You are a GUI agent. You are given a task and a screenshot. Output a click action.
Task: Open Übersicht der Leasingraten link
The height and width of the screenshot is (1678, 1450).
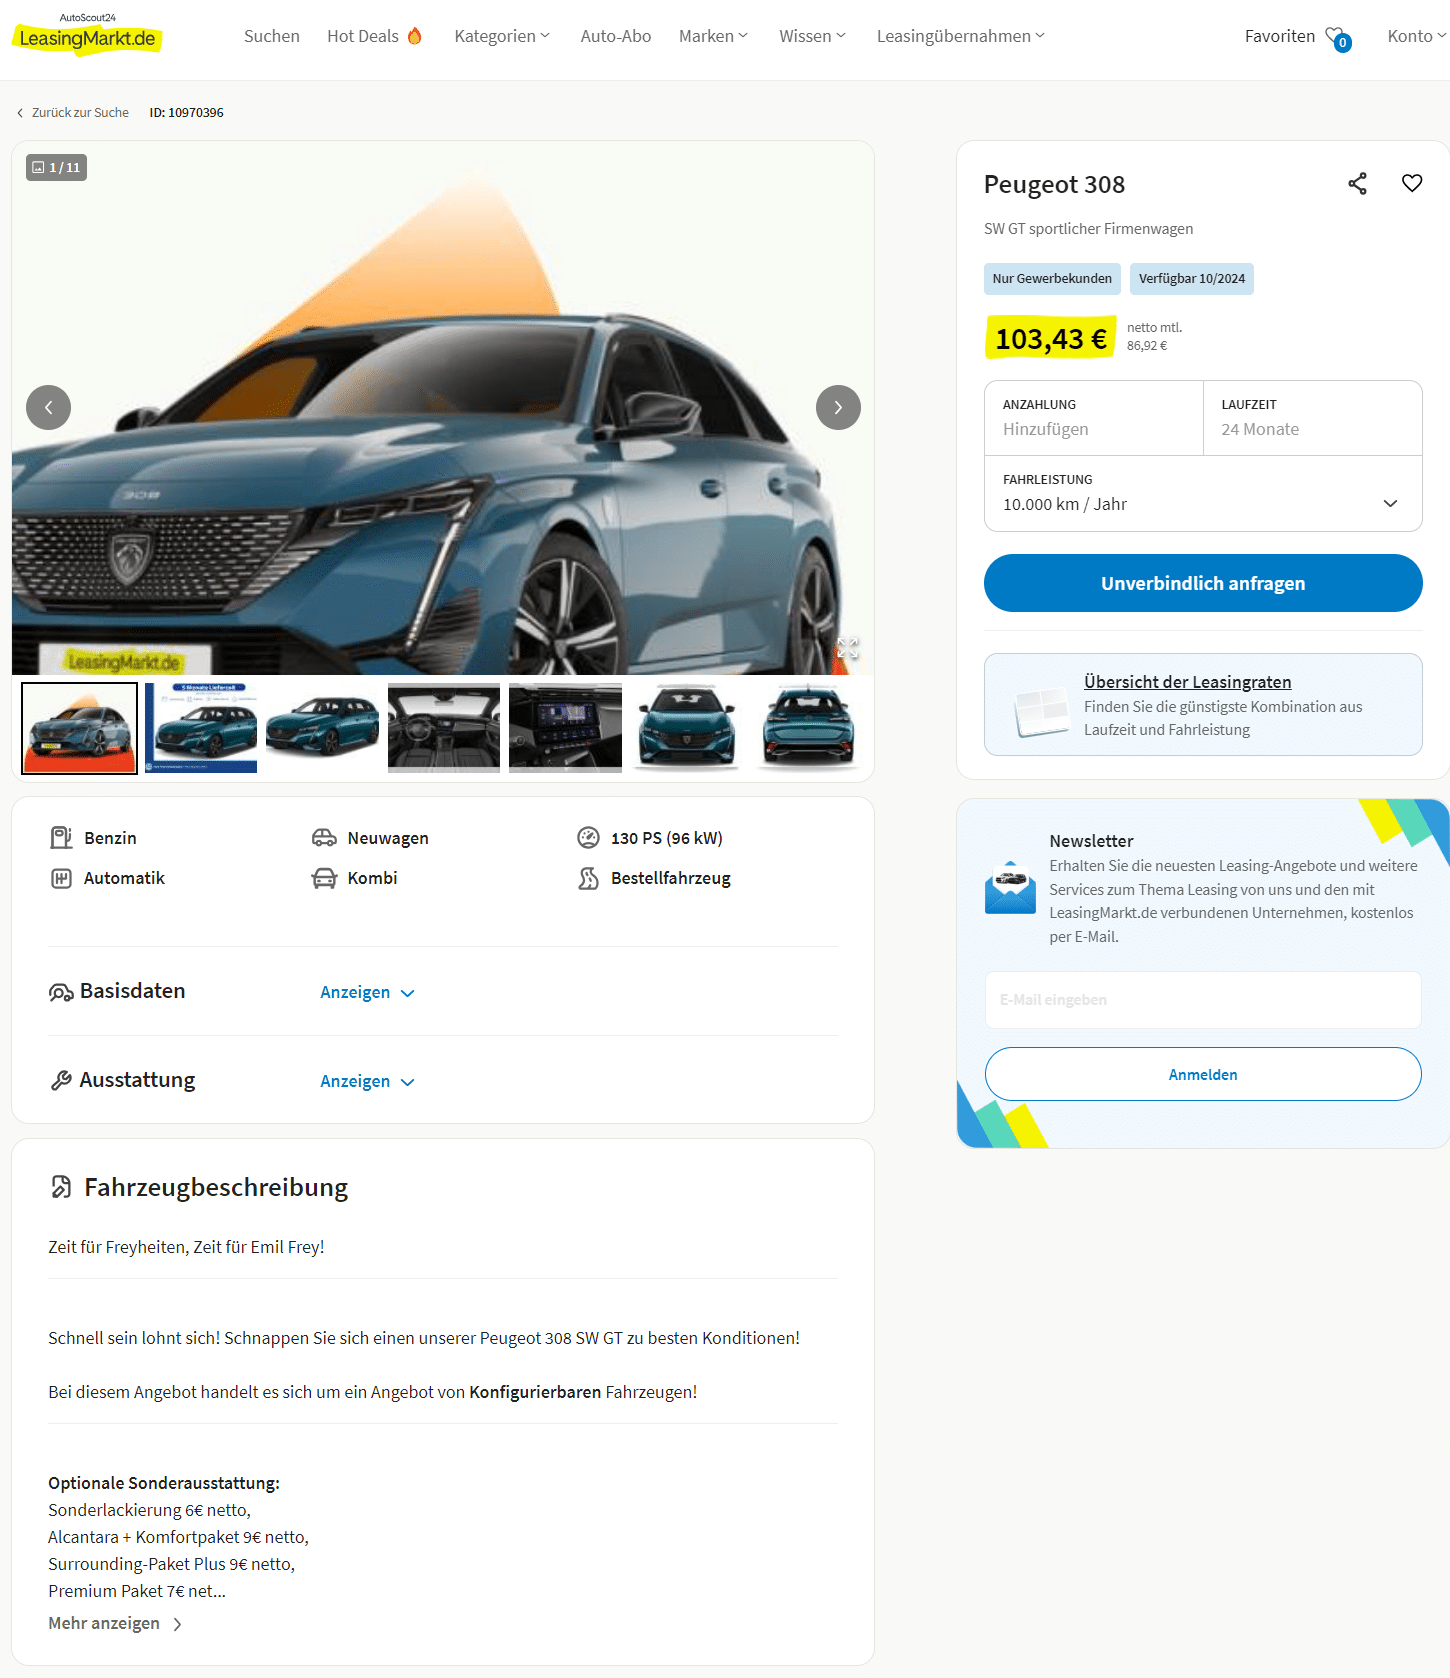(1187, 682)
